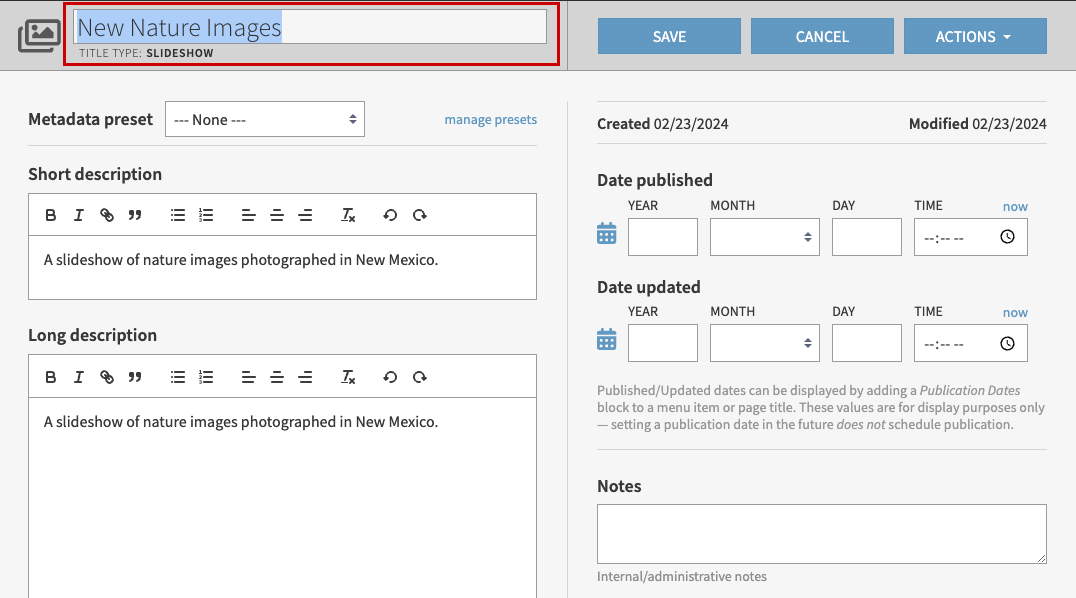Open the Date published calendar picker
The height and width of the screenshot is (598, 1076).
(x=606, y=232)
